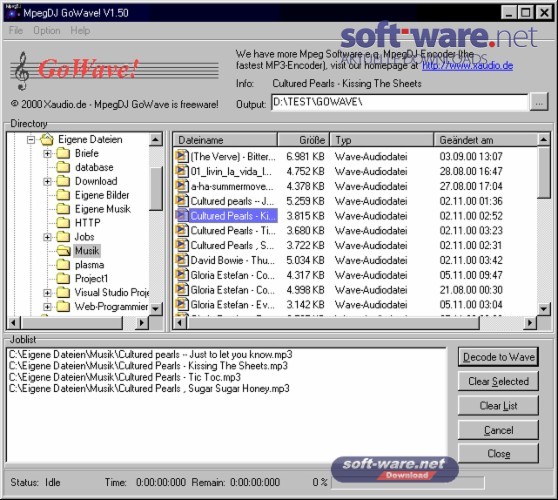Click icon of 3.142 KB Gloria Estefan file
This screenshot has height=500, width=558.
(x=181, y=304)
